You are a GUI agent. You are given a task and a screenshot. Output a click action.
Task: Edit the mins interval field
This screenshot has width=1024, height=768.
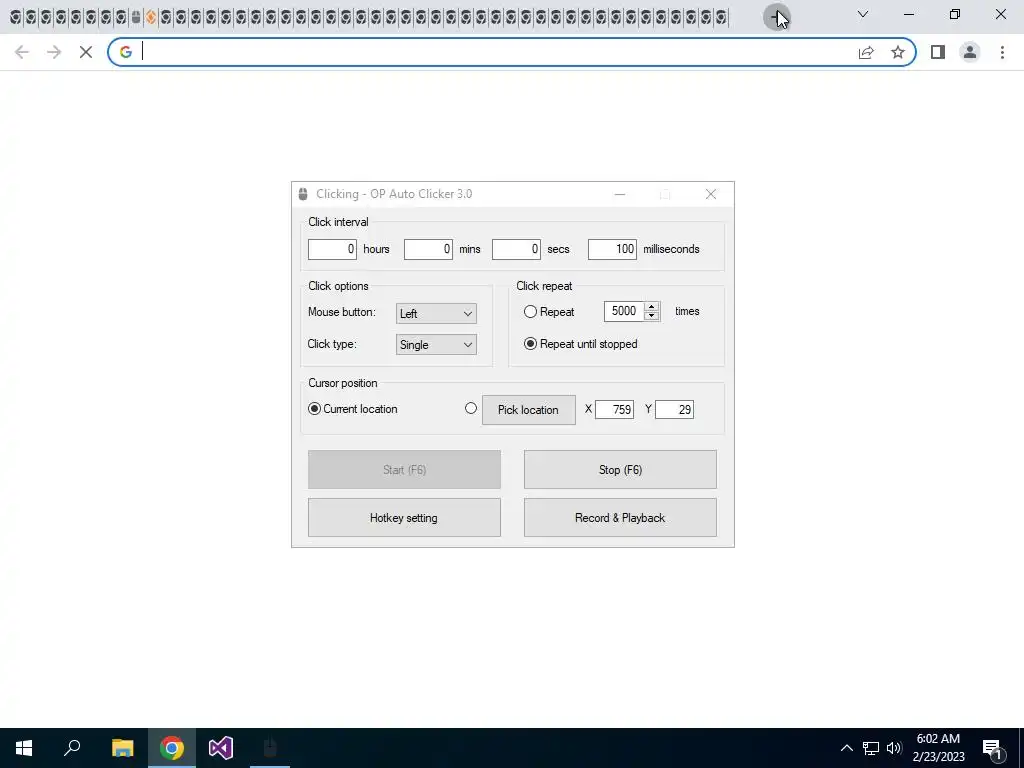coord(428,249)
